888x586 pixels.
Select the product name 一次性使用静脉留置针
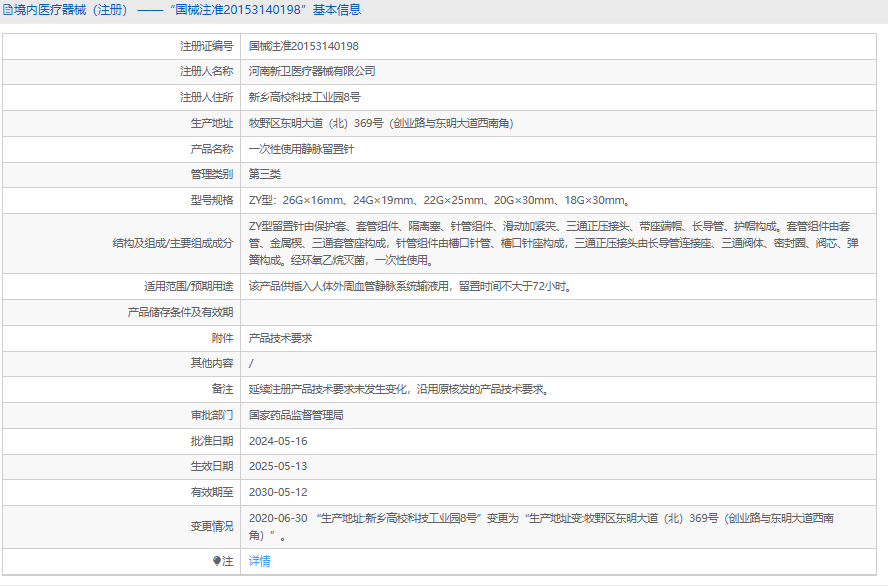coord(301,149)
